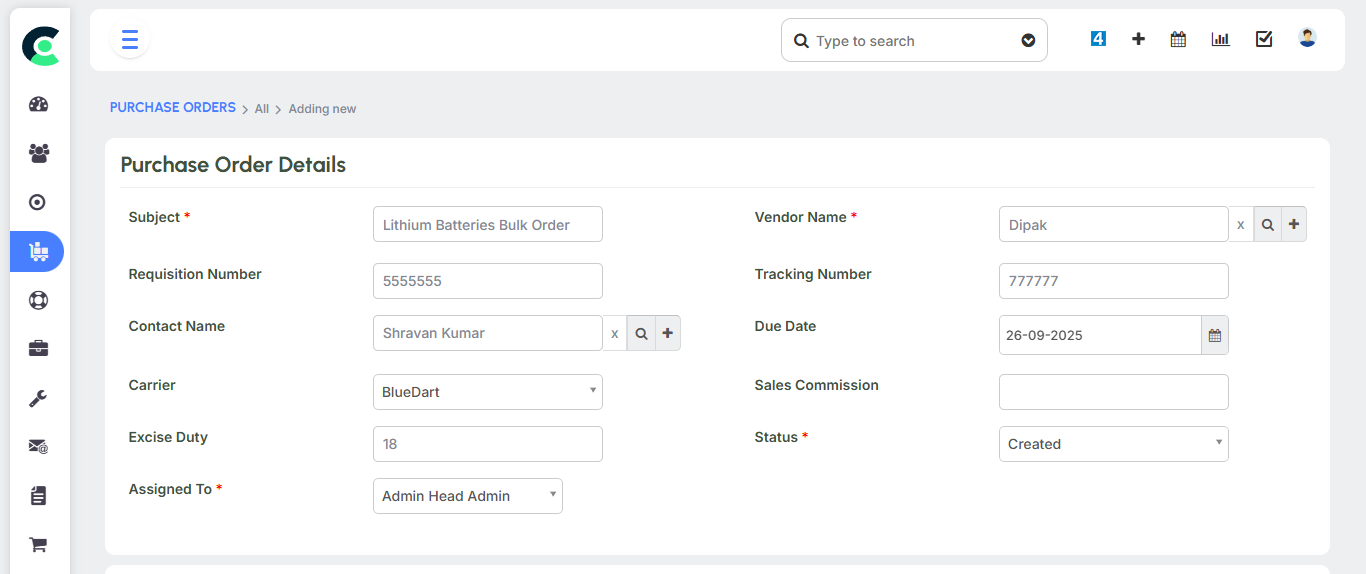1366x574 pixels.
Task: Open the email envelope icon in sidebar
Action: [x=38, y=447]
